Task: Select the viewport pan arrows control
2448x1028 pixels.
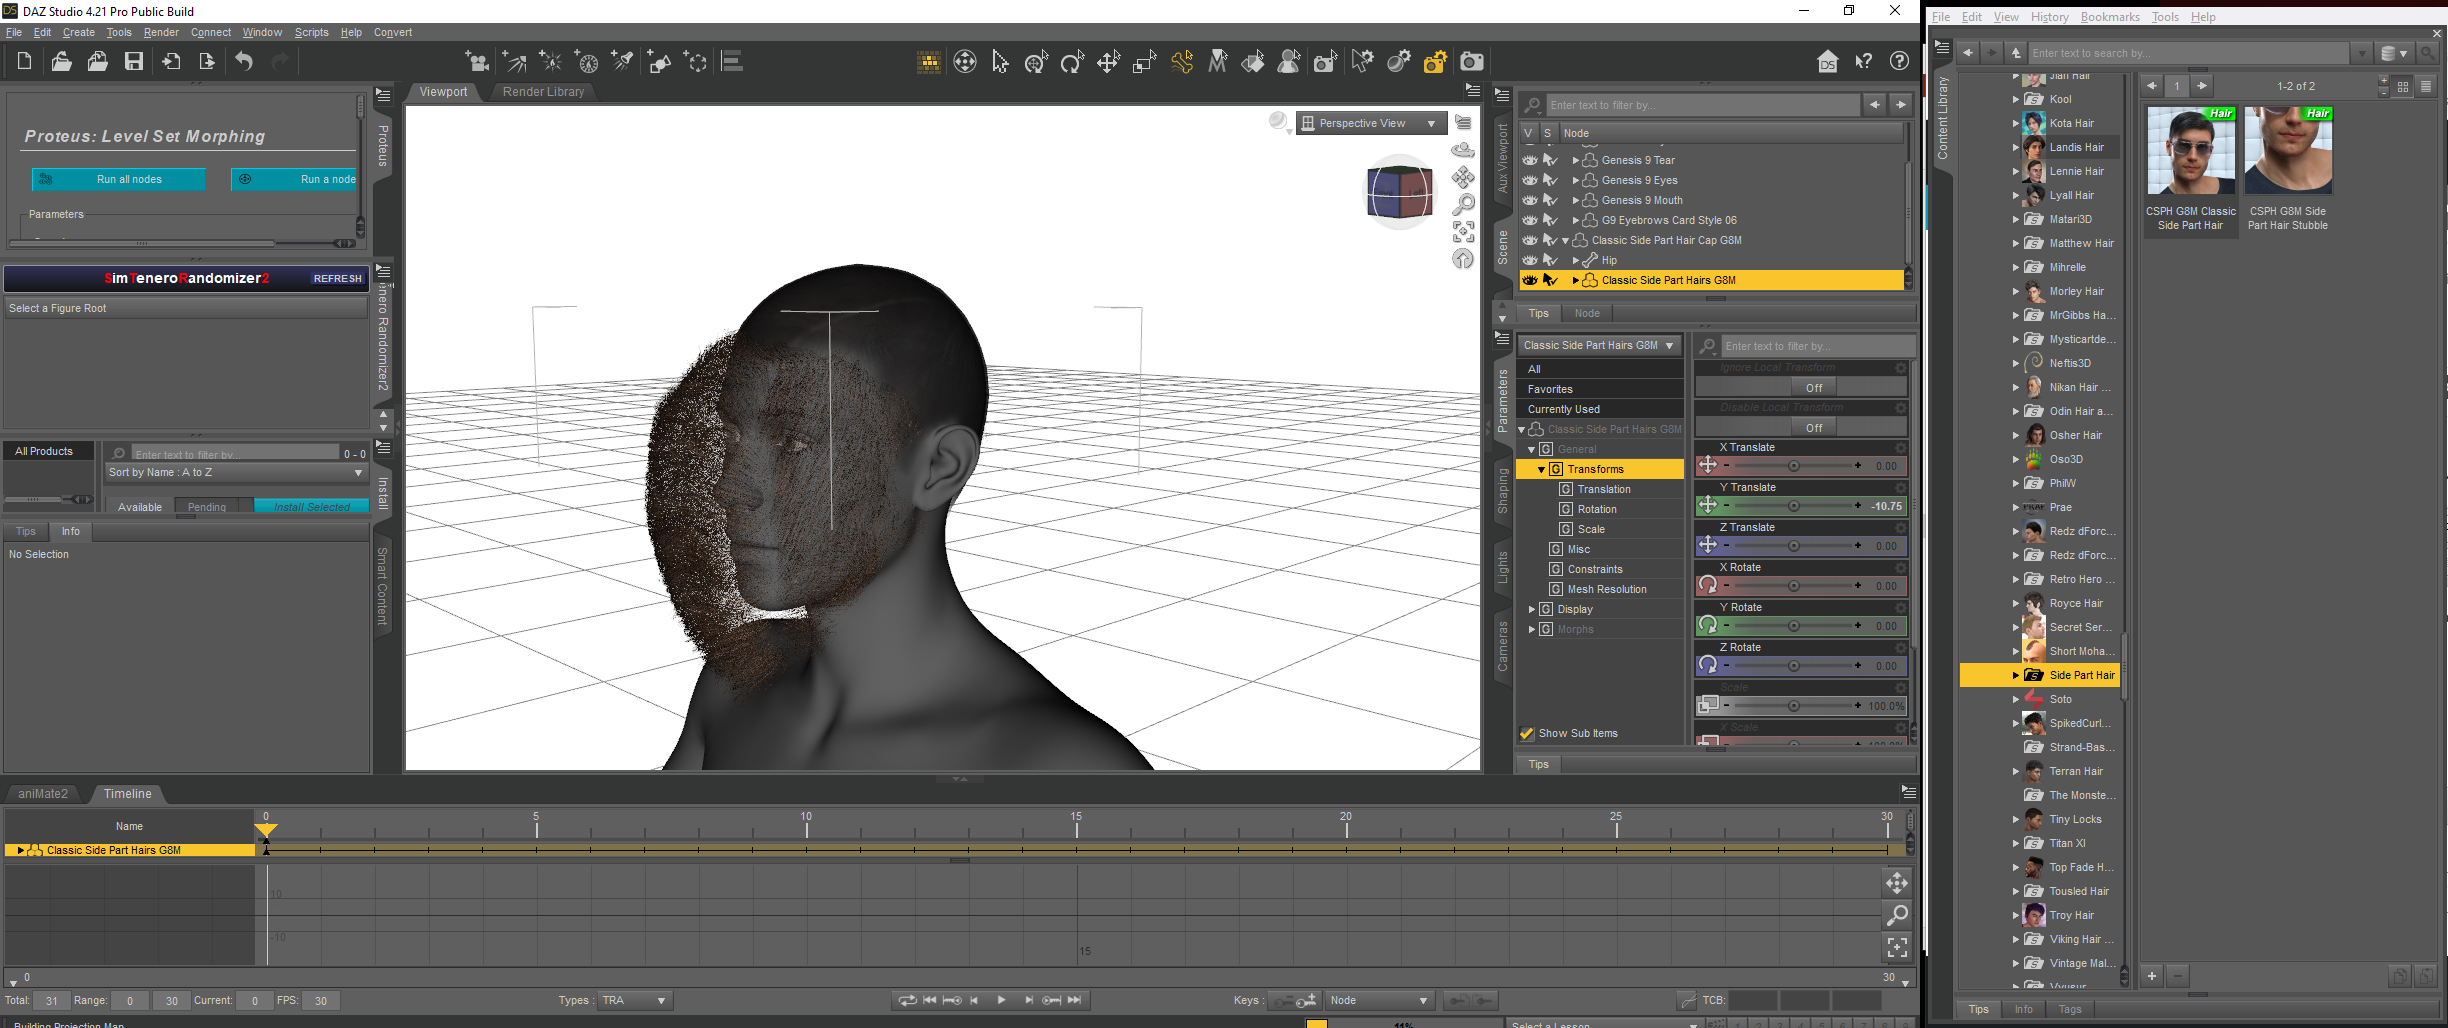Action: pyautogui.click(x=1463, y=177)
